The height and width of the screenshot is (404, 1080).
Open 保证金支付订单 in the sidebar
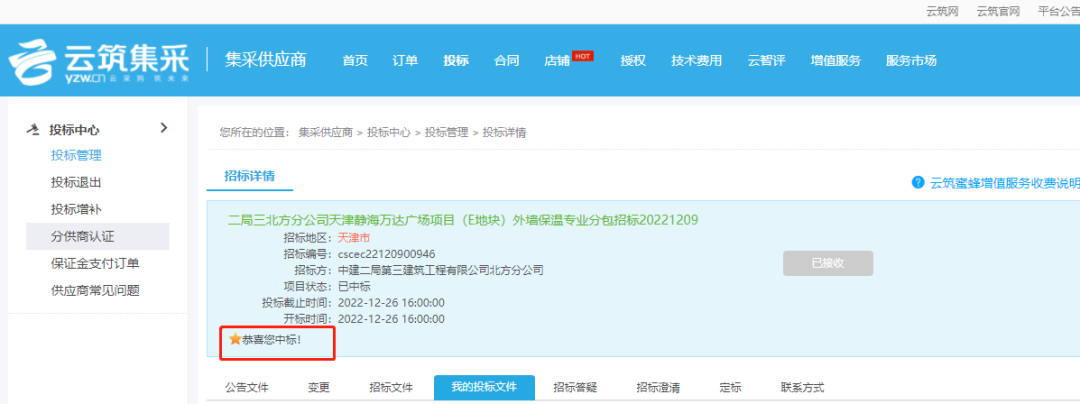(x=95, y=264)
